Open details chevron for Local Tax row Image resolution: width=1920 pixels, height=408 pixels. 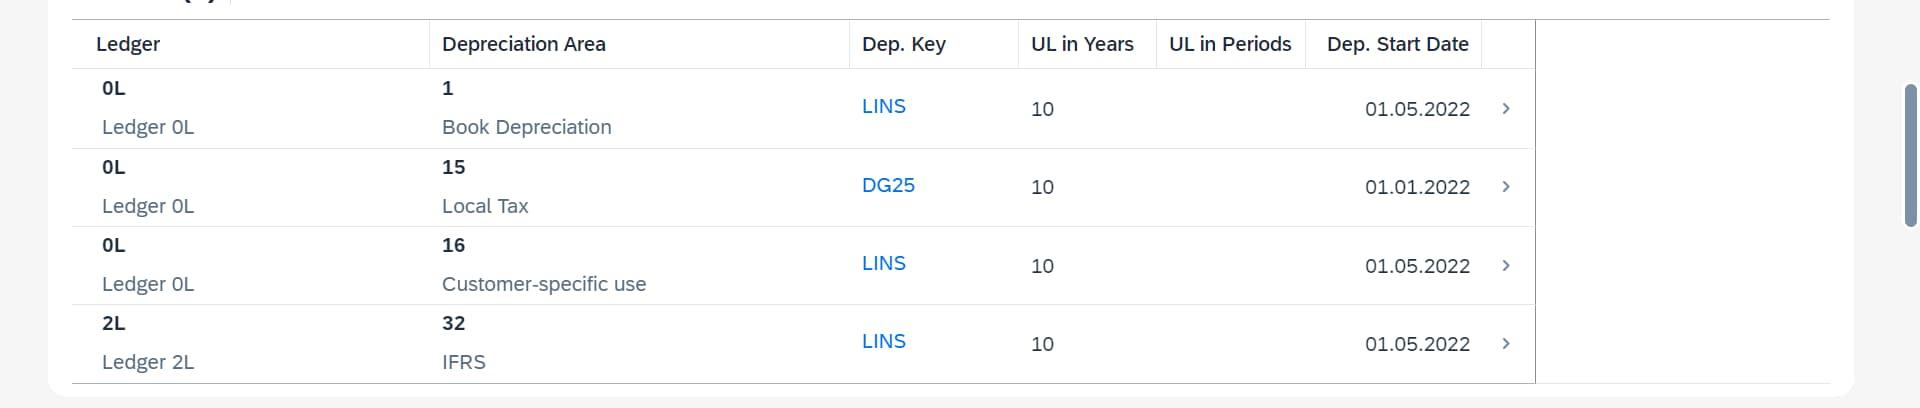pos(1506,187)
